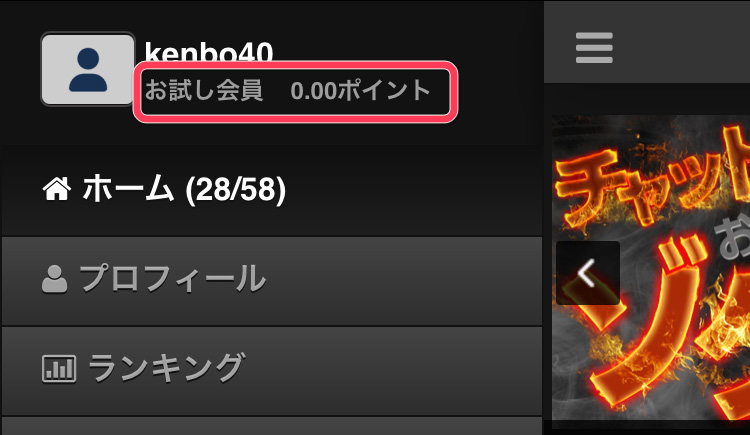Show previous banner with left chevron
The width and height of the screenshot is (750, 435).
coord(588,273)
